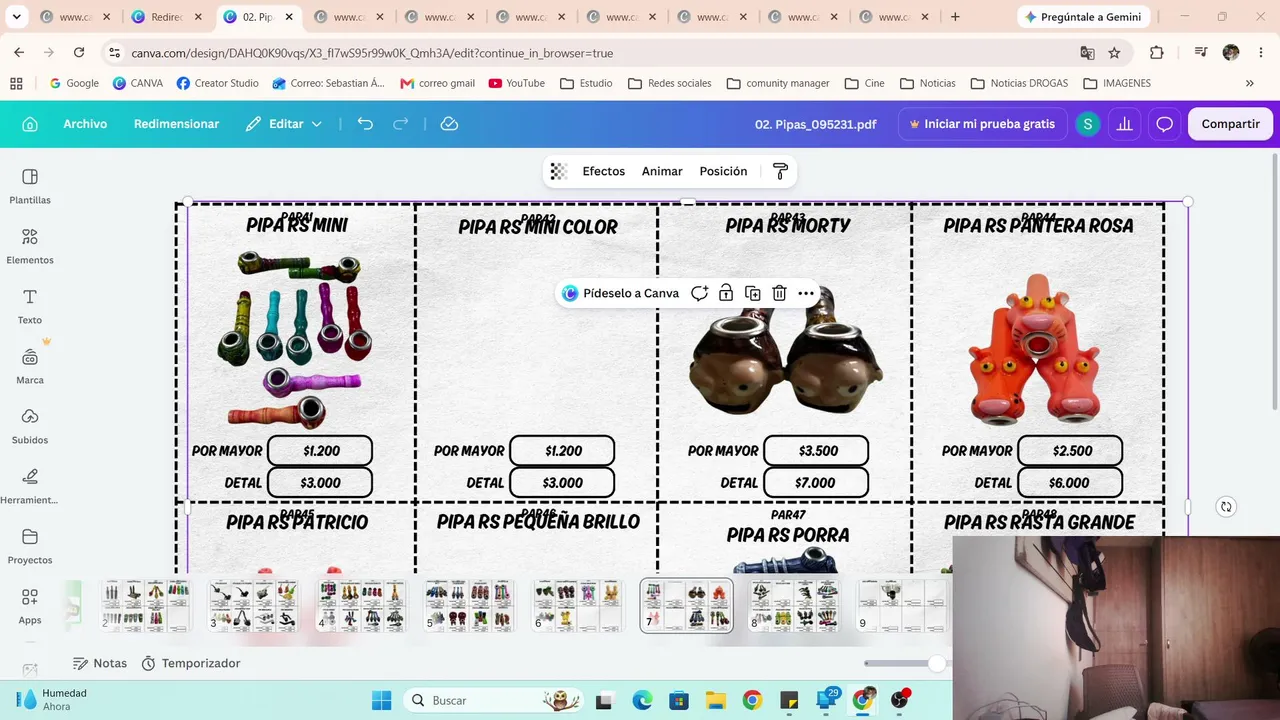Bookmark this page with the star
This screenshot has height=720, width=1280.
coord(1114,53)
